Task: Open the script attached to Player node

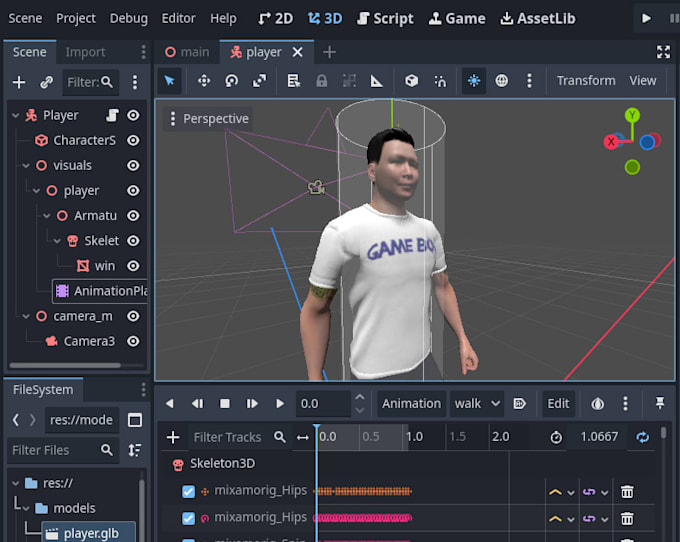Action: 112,115
